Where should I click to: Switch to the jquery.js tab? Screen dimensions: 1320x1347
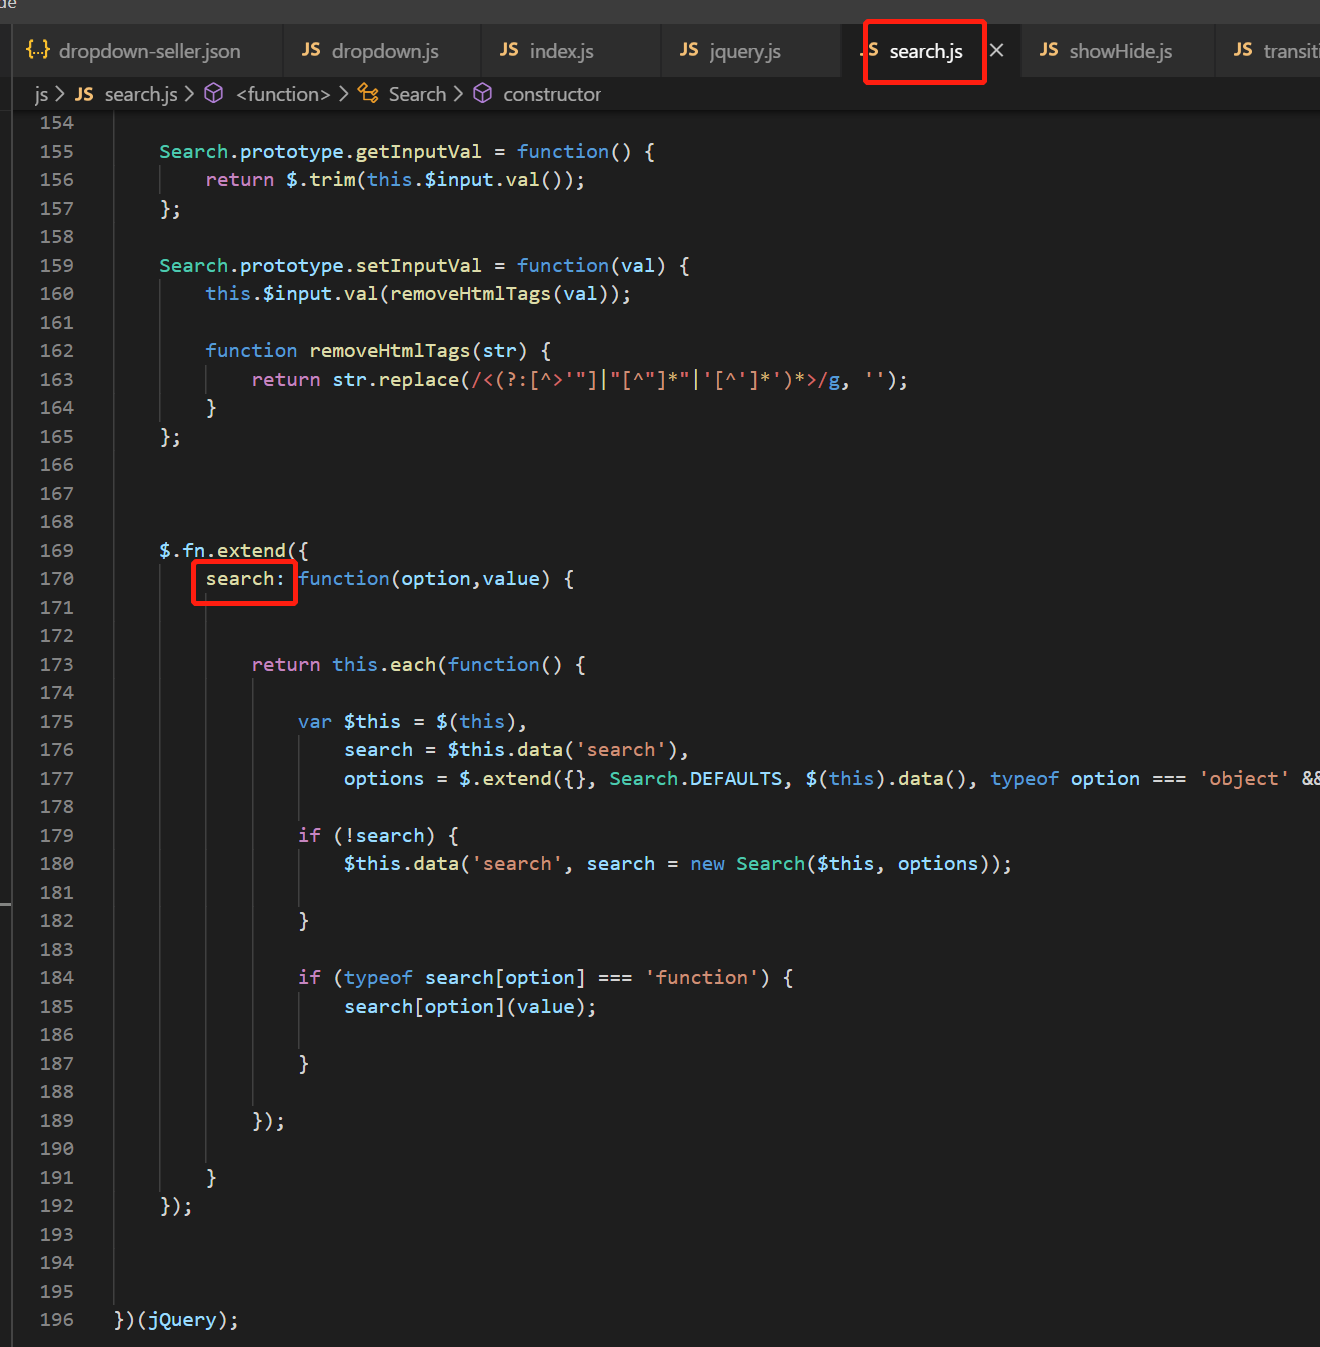point(744,51)
